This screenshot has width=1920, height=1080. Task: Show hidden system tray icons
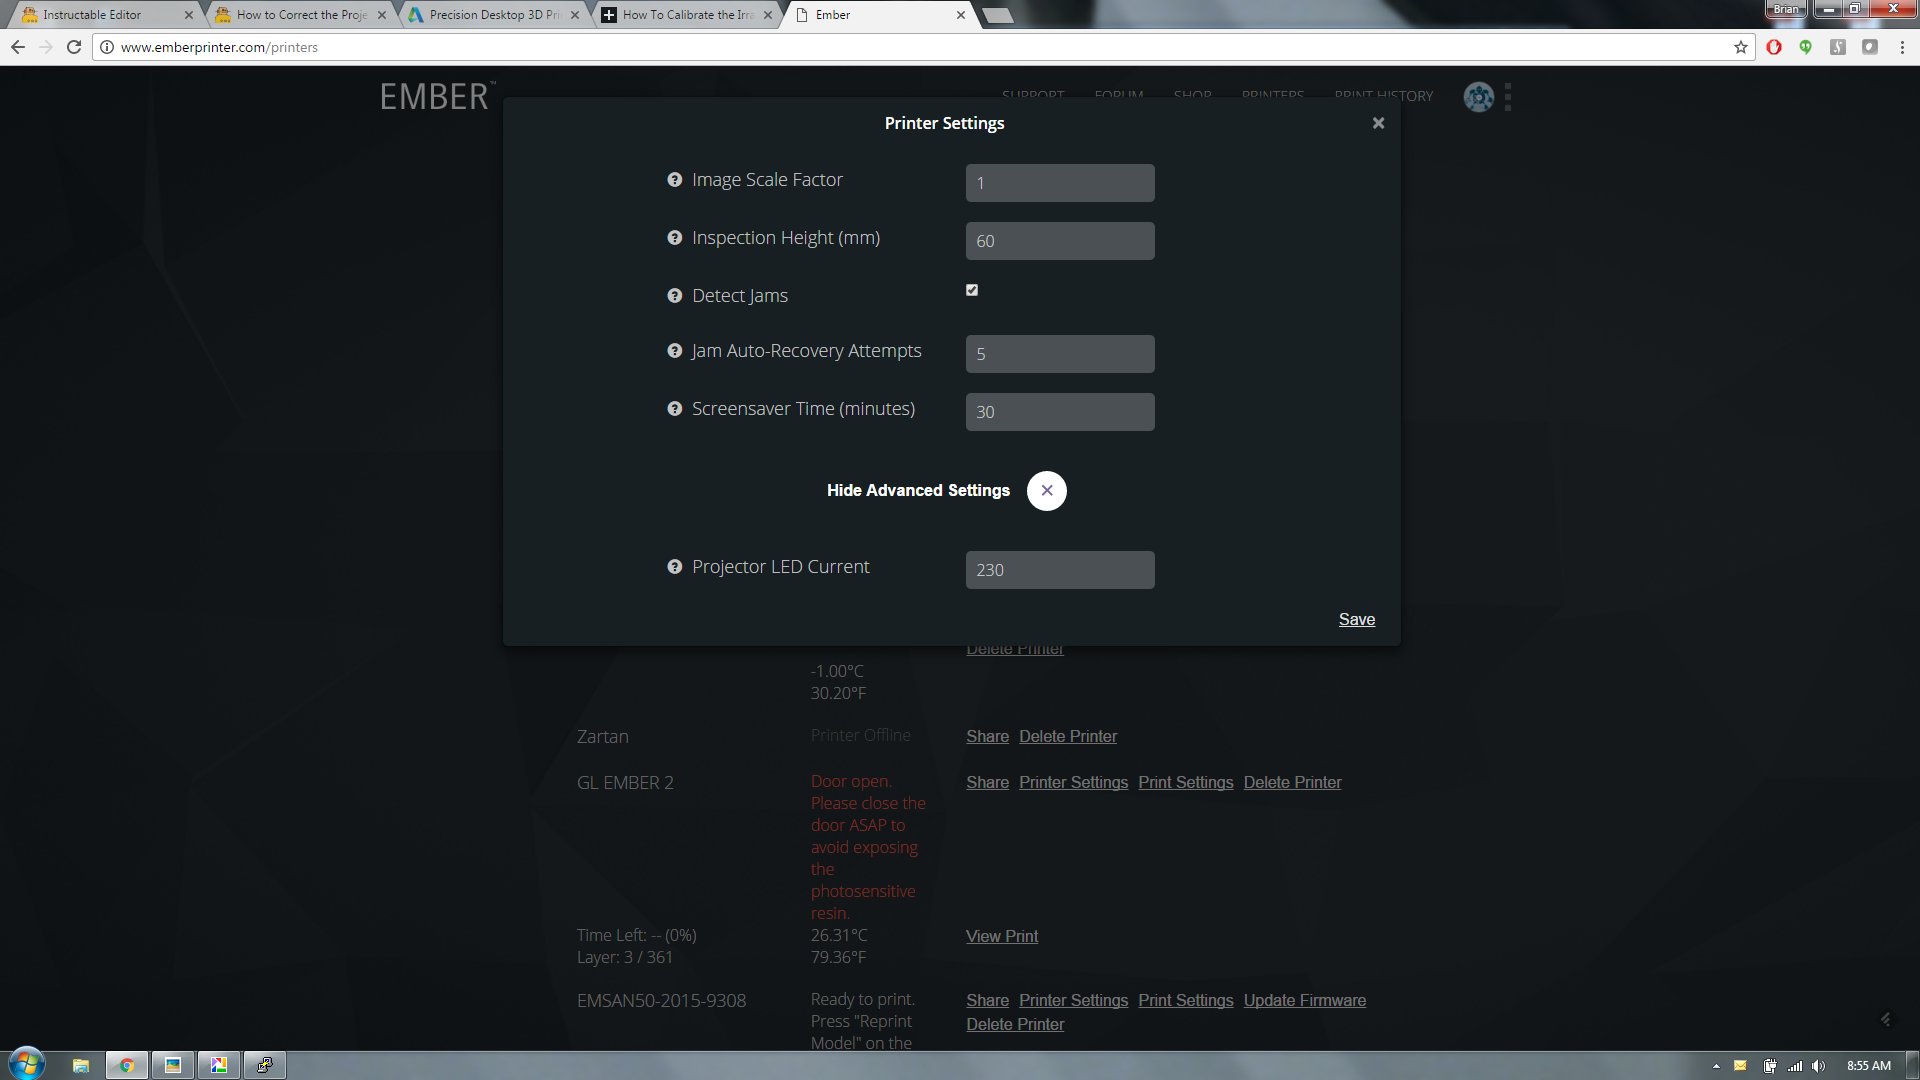(1716, 1066)
